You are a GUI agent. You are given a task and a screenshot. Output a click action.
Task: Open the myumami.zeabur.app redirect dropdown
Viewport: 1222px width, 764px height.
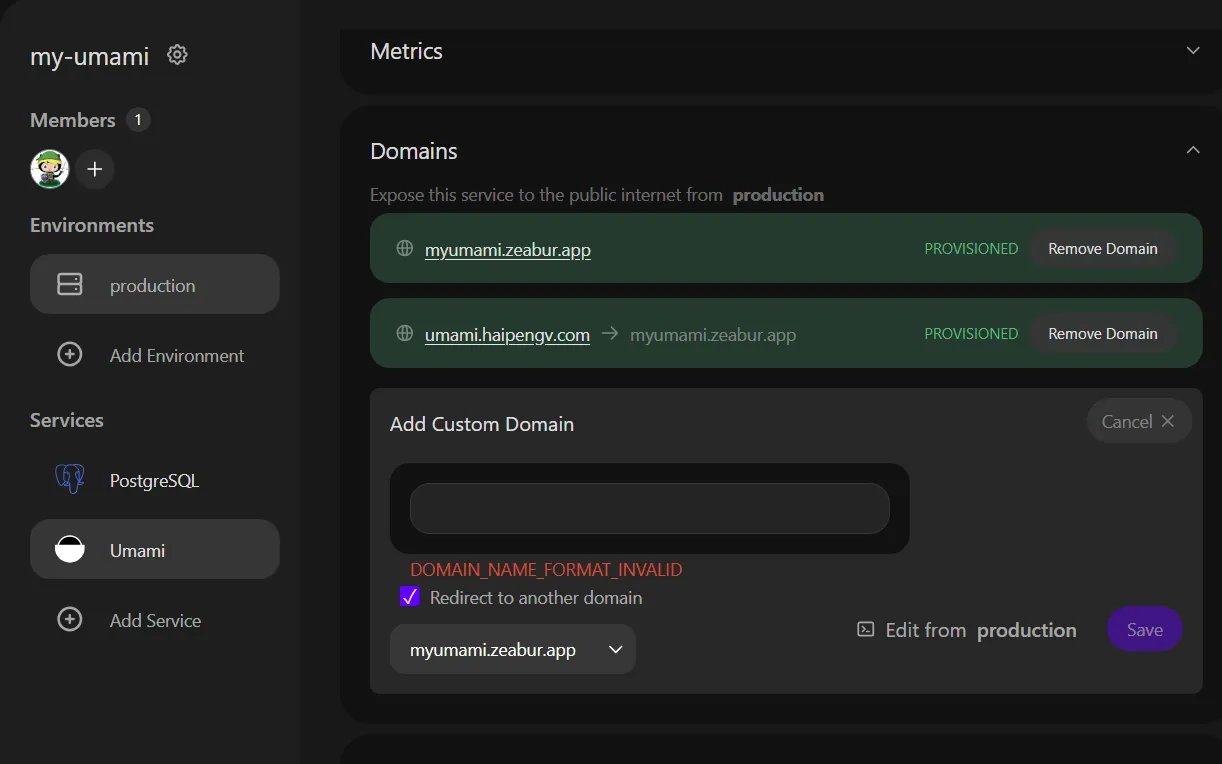point(513,649)
